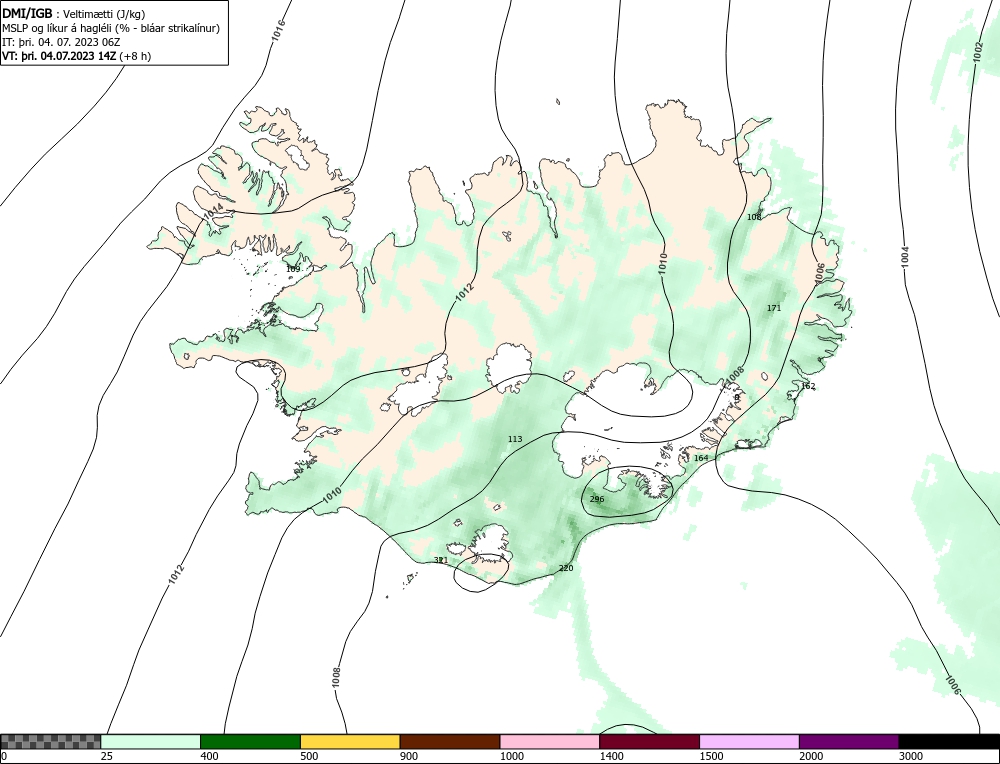Pick the dark red 1400–1500 legend swatch
This screenshot has width=1000, height=764.
tap(649, 741)
